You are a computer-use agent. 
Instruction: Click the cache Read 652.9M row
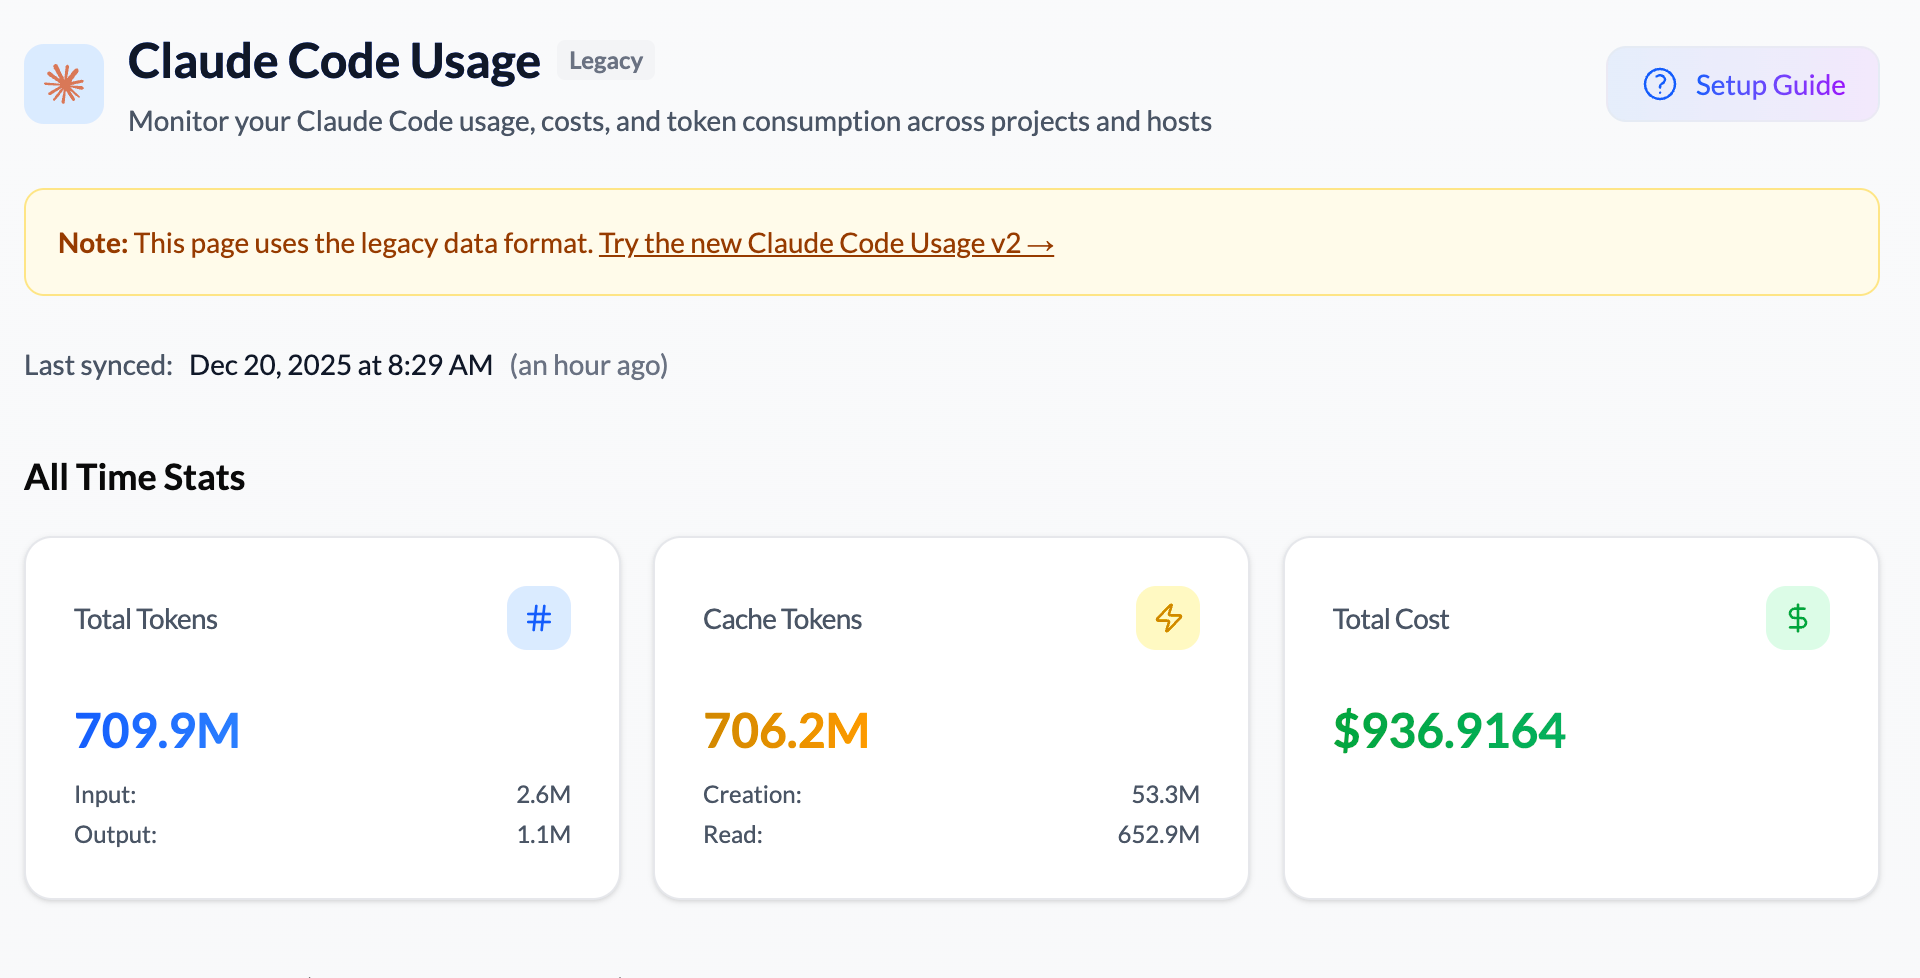950,834
